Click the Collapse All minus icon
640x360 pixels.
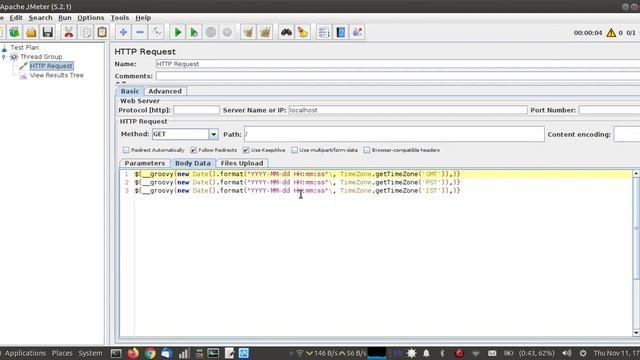click(140, 32)
